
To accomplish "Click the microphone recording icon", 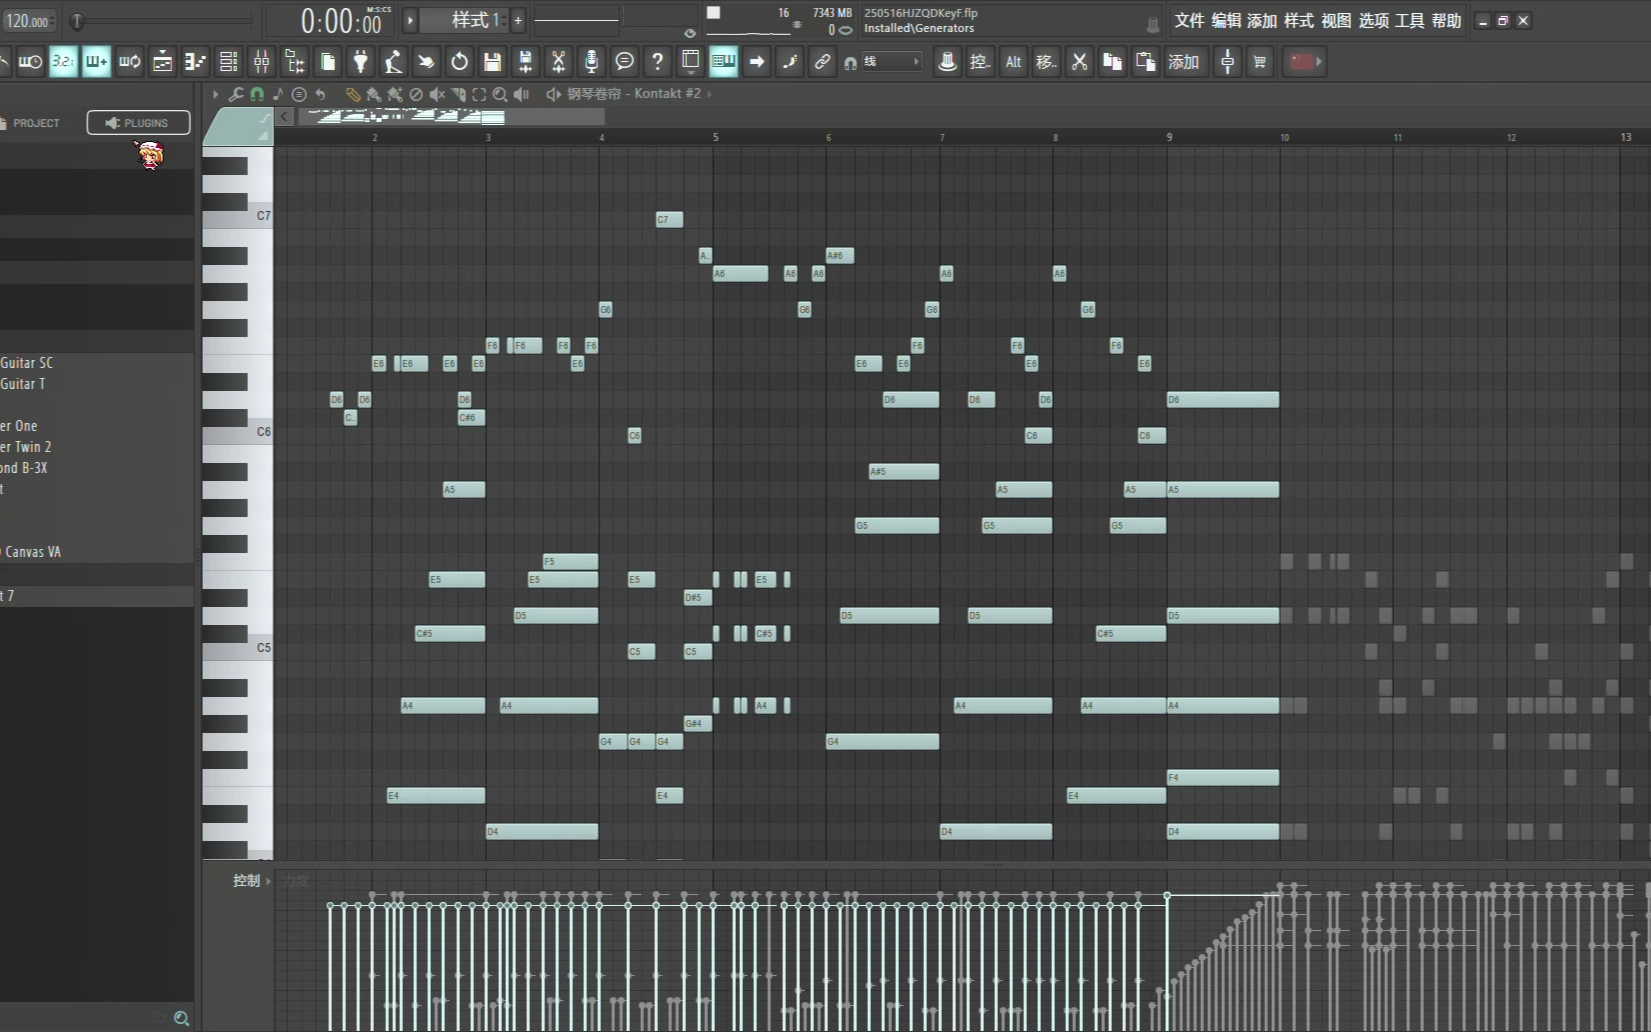I will 591,62.
